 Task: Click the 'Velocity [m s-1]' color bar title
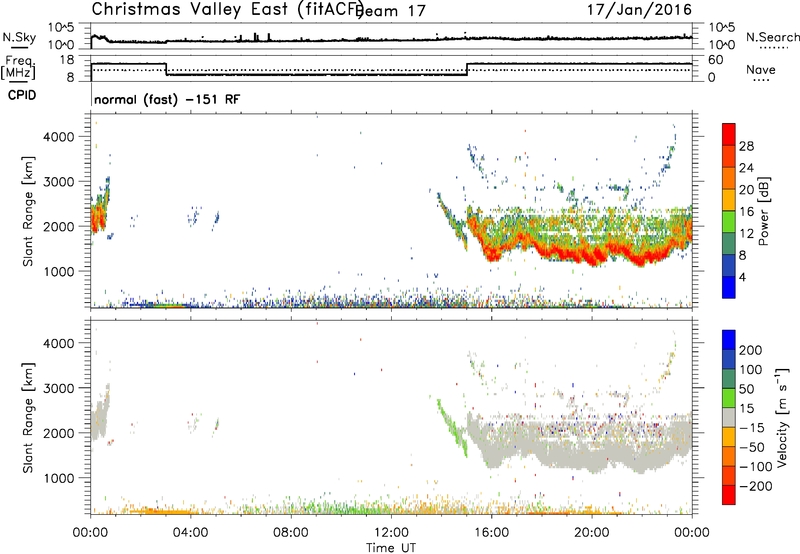(x=782, y=417)
